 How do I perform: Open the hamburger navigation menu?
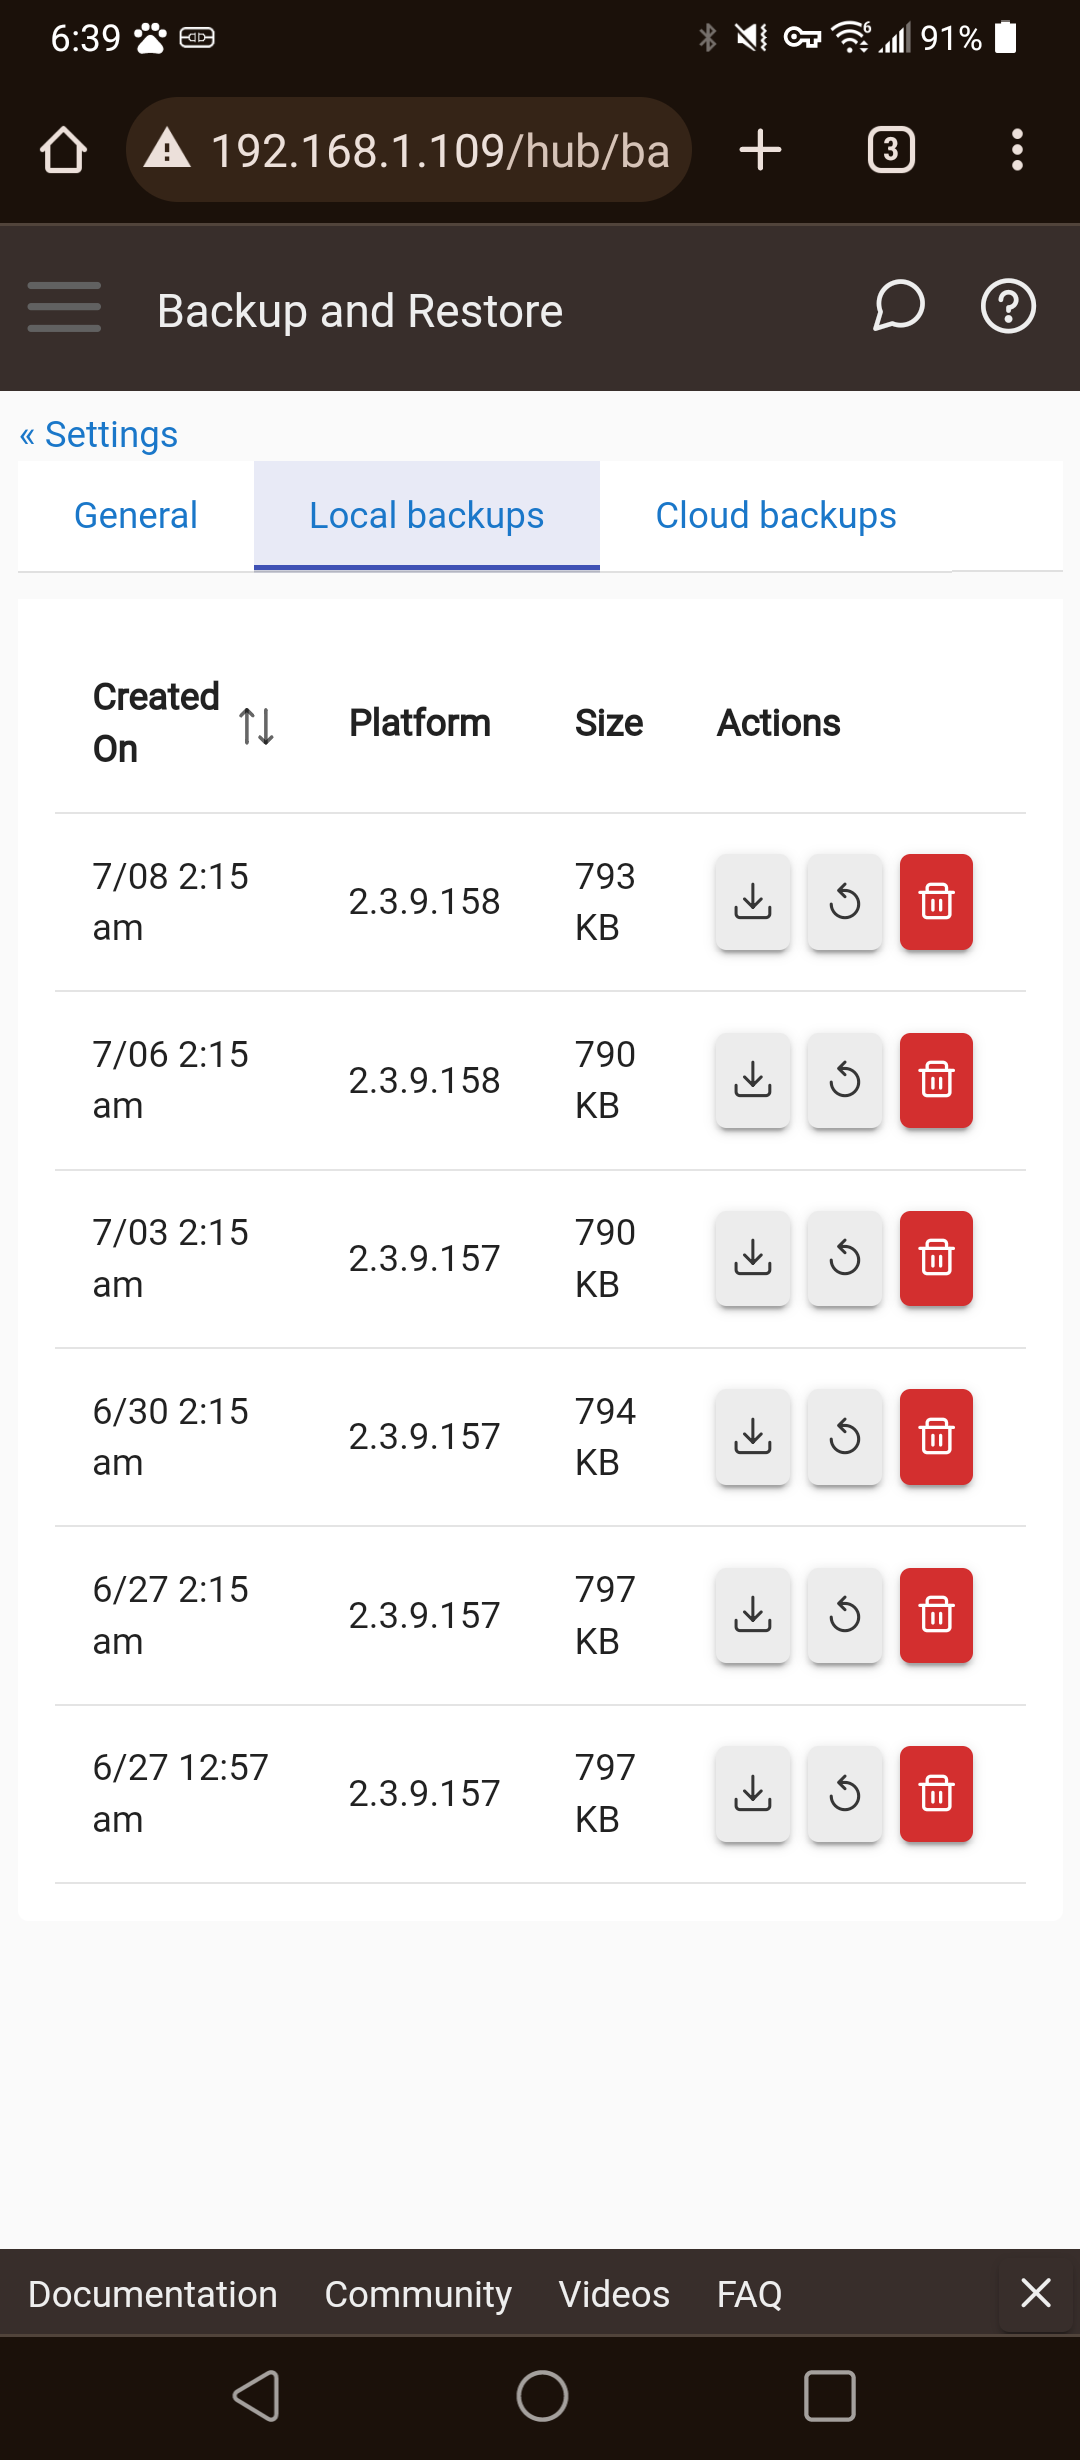(x=64, y=307)
